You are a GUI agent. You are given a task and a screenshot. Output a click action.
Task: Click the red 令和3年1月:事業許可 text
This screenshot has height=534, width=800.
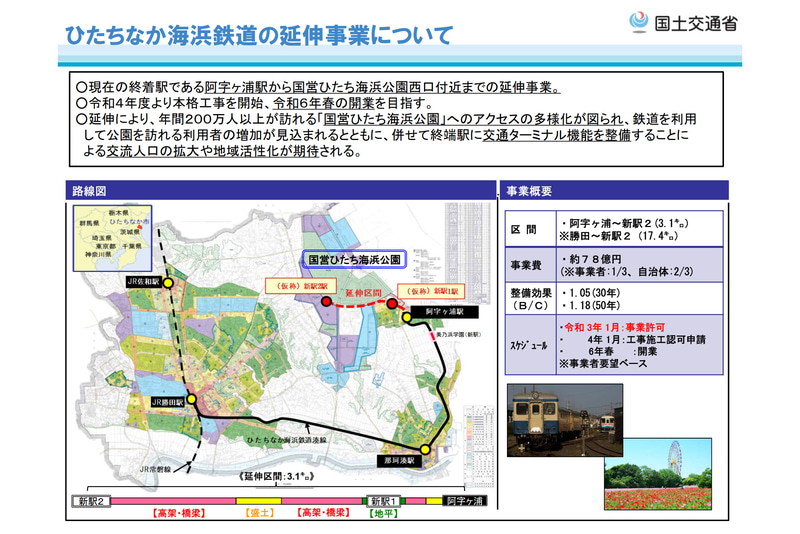pyautogui.click(x=612, y=327)
